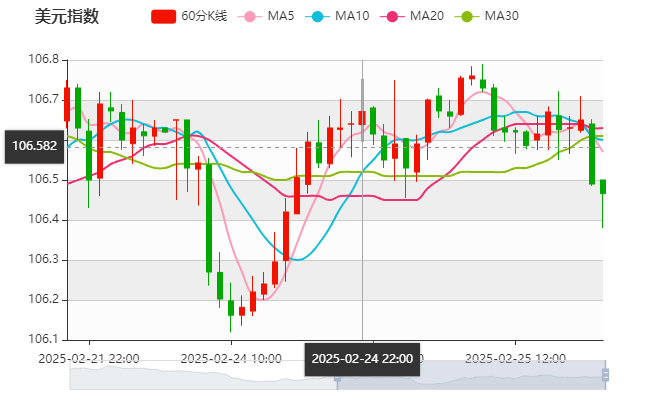Click the 2025-02-24 22:00 crosshair time label
The width and height of the screenshot is (670, 400).
(362, 359)
